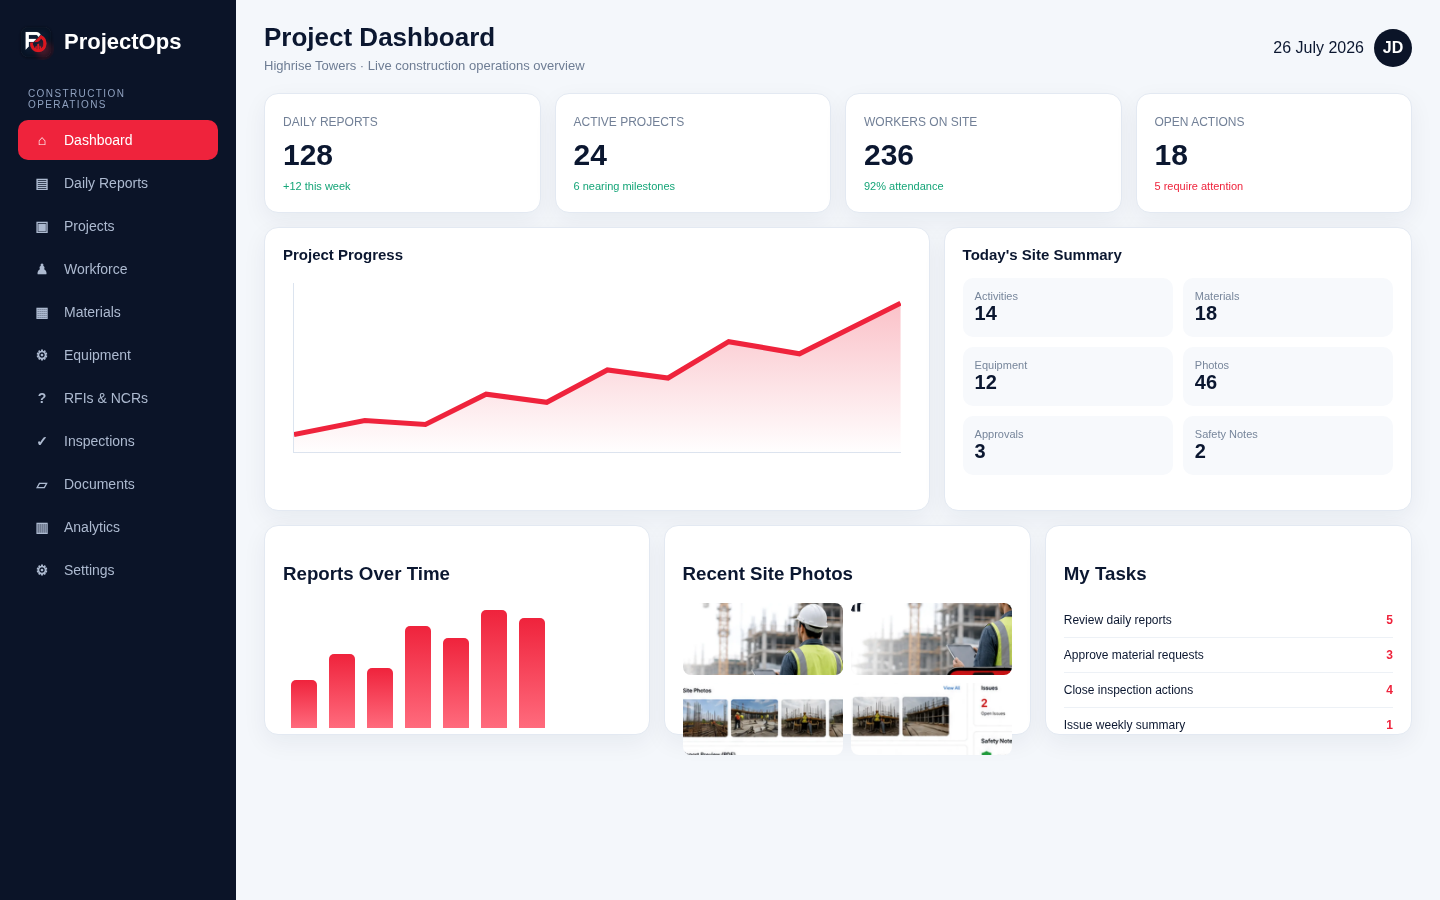Click the Projects sidebar icon
Image resolution: width=1440 pixels, height=900 pixels.
(42, 226)
